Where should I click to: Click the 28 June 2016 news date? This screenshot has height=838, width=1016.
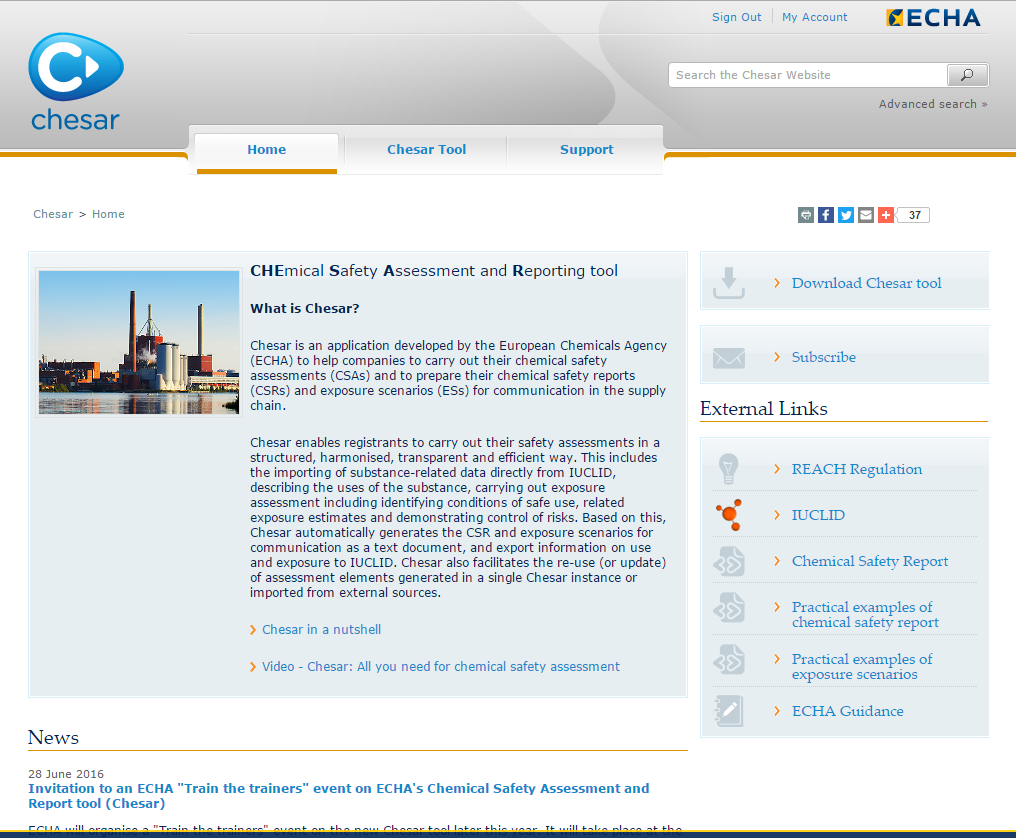click(65, 774)
